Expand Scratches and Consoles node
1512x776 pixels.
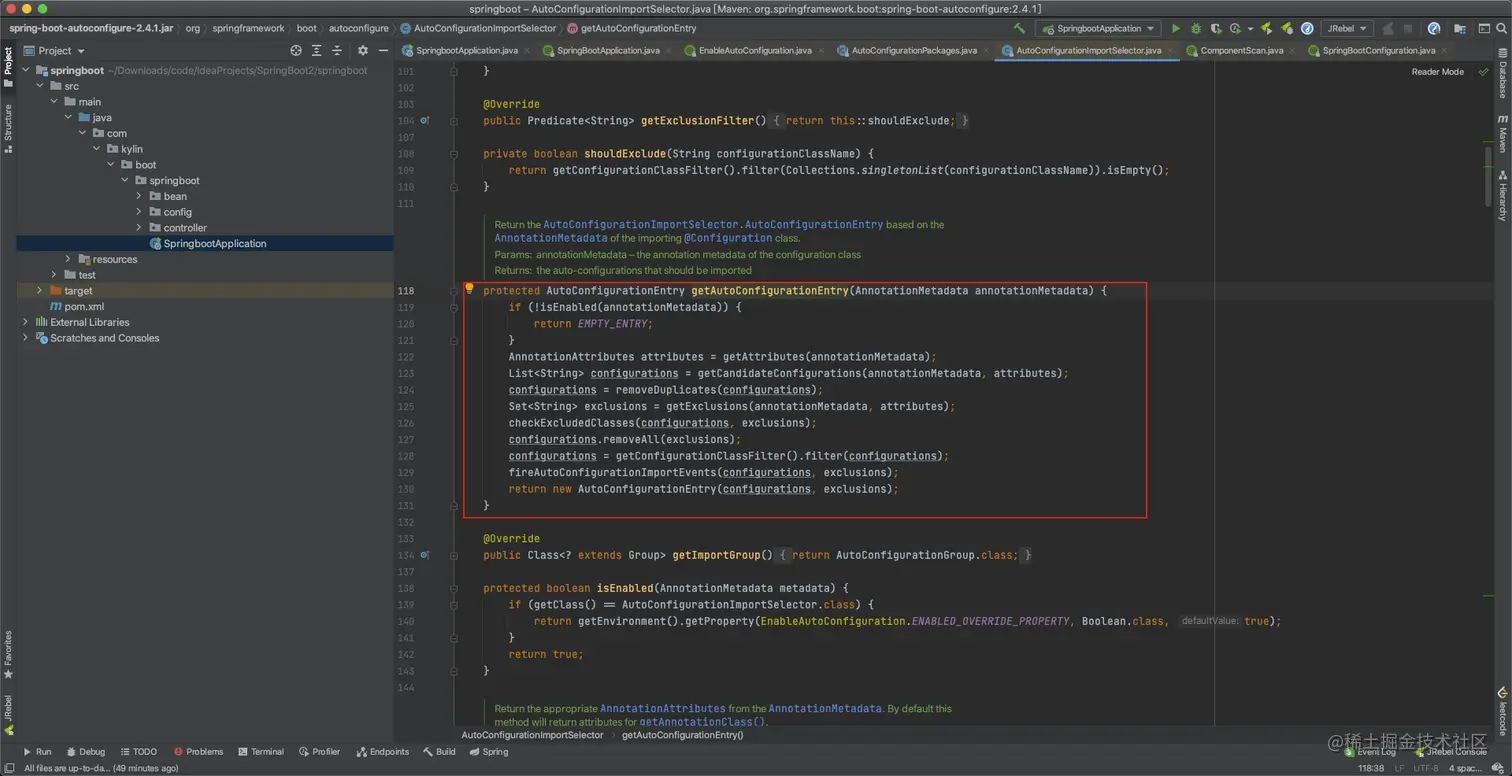26,338
